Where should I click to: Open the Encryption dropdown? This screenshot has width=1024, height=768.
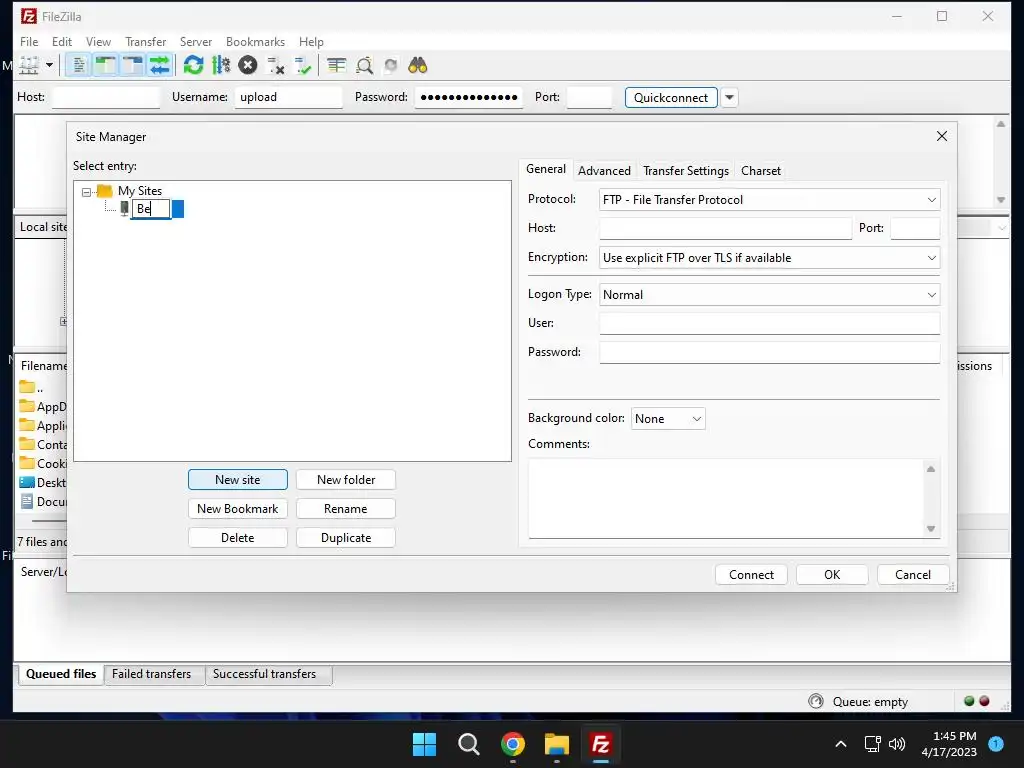(x=769, y=258)
